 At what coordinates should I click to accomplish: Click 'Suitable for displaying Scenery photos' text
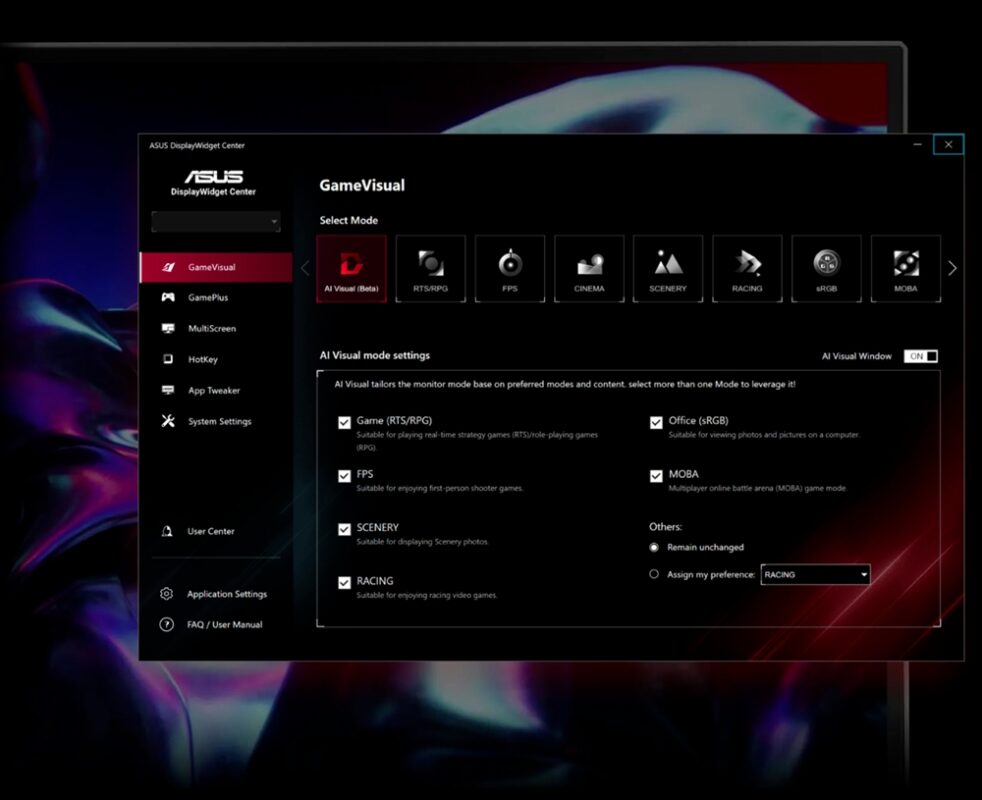point(422,542)
